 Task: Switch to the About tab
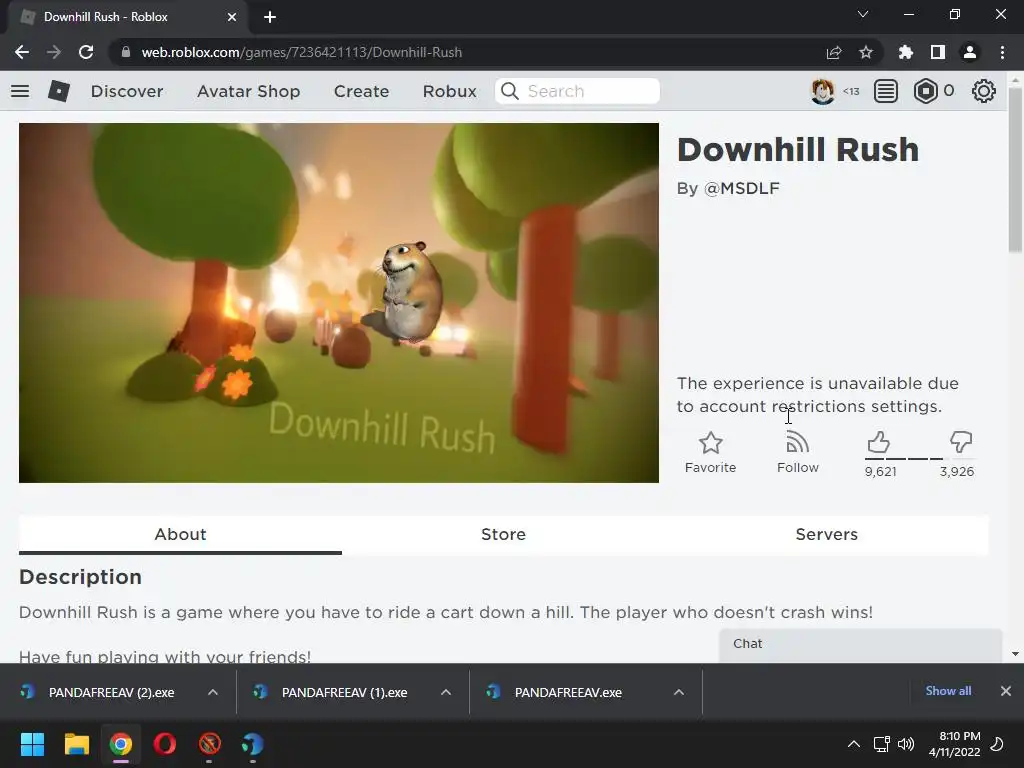tap(180, 534)
